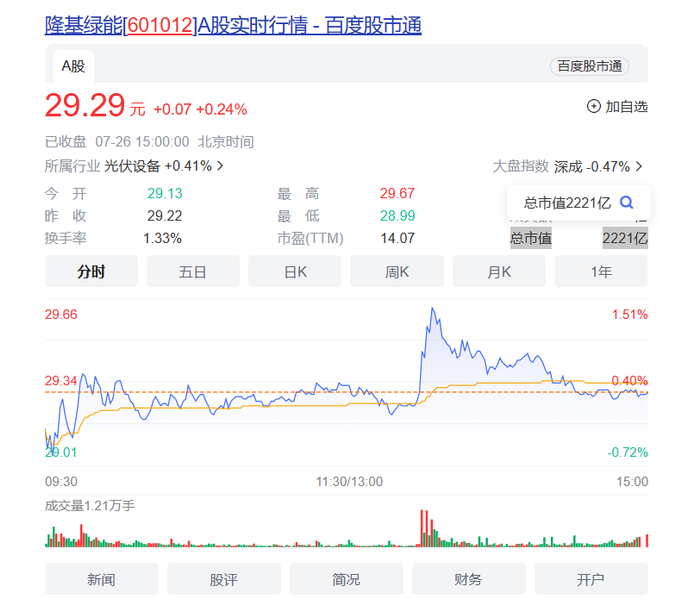
Task: Click the 最低 value 28.99
Action: [x=397, y=216]
